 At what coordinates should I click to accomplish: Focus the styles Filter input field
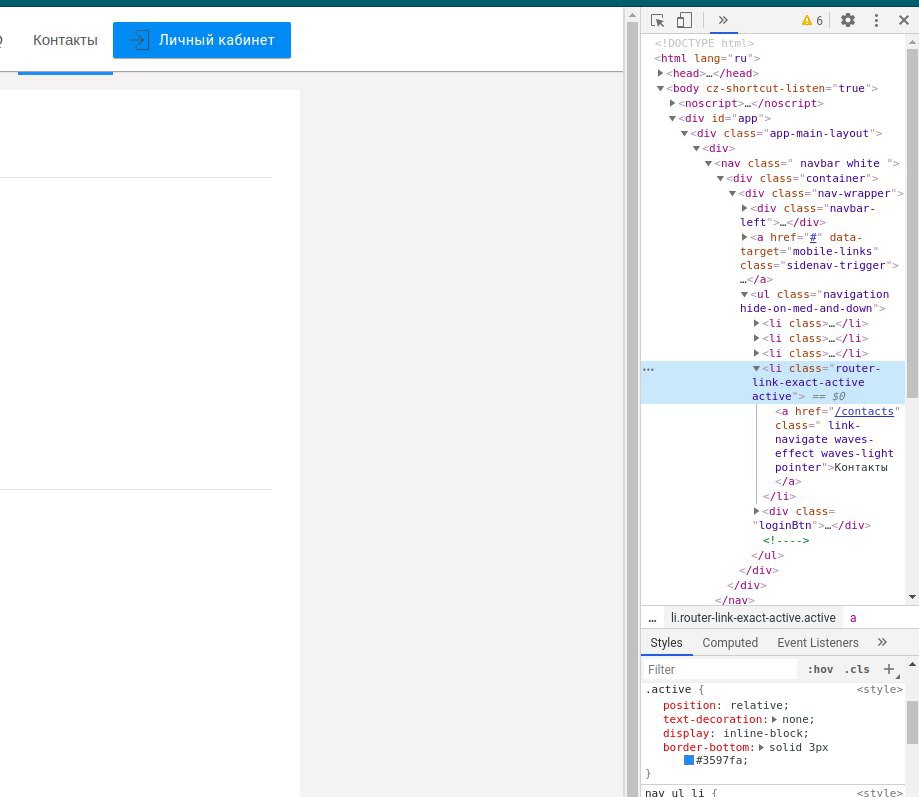coord(720,669)
